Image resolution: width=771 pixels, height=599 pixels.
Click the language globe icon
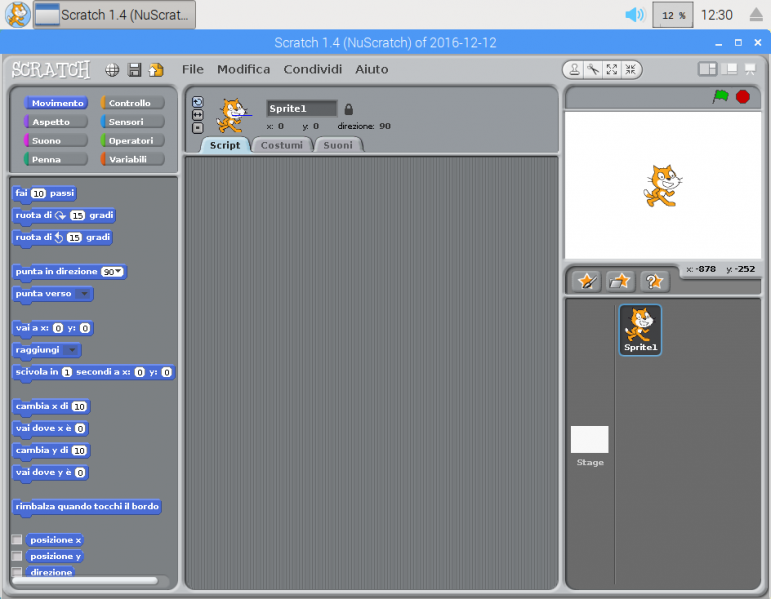coord(112,70)
